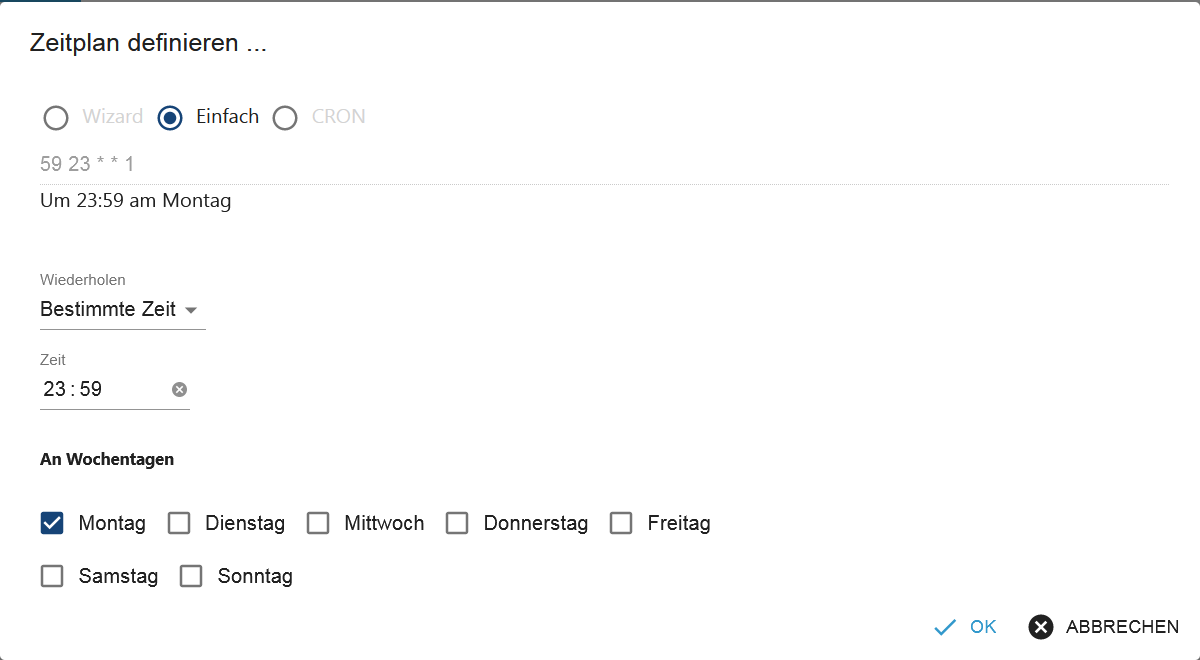Click the checkmark icon next to OK
Image resolution: width=1200 pixels, height=660 pixels.
945,627
